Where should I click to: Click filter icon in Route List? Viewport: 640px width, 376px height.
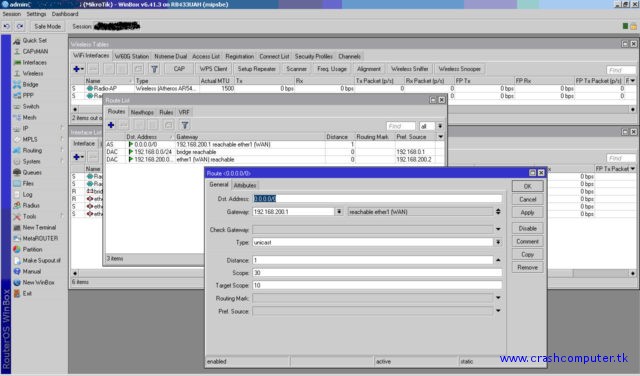185,125
